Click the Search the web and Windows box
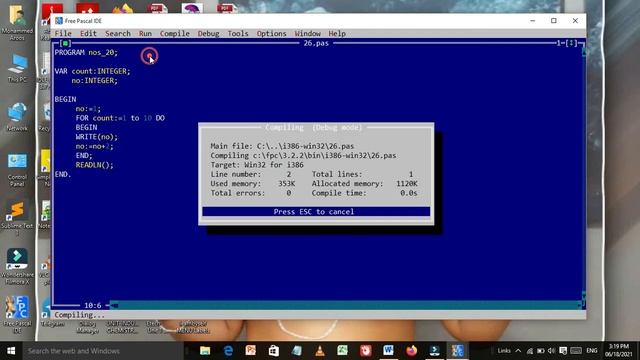Screen dimensions: 640x360 (x=102, y=351)
